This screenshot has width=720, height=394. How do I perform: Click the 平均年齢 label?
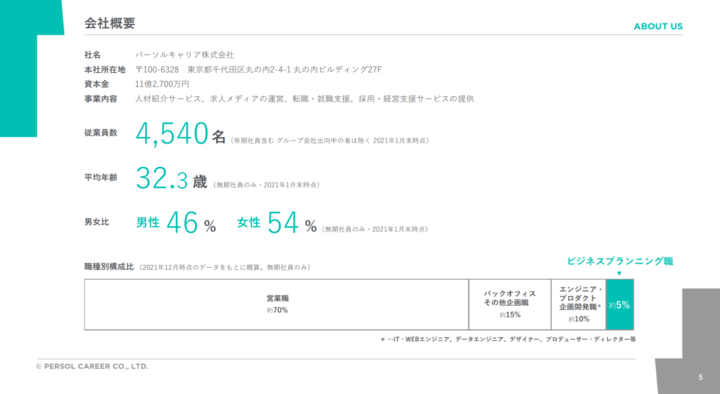(101, 177)
